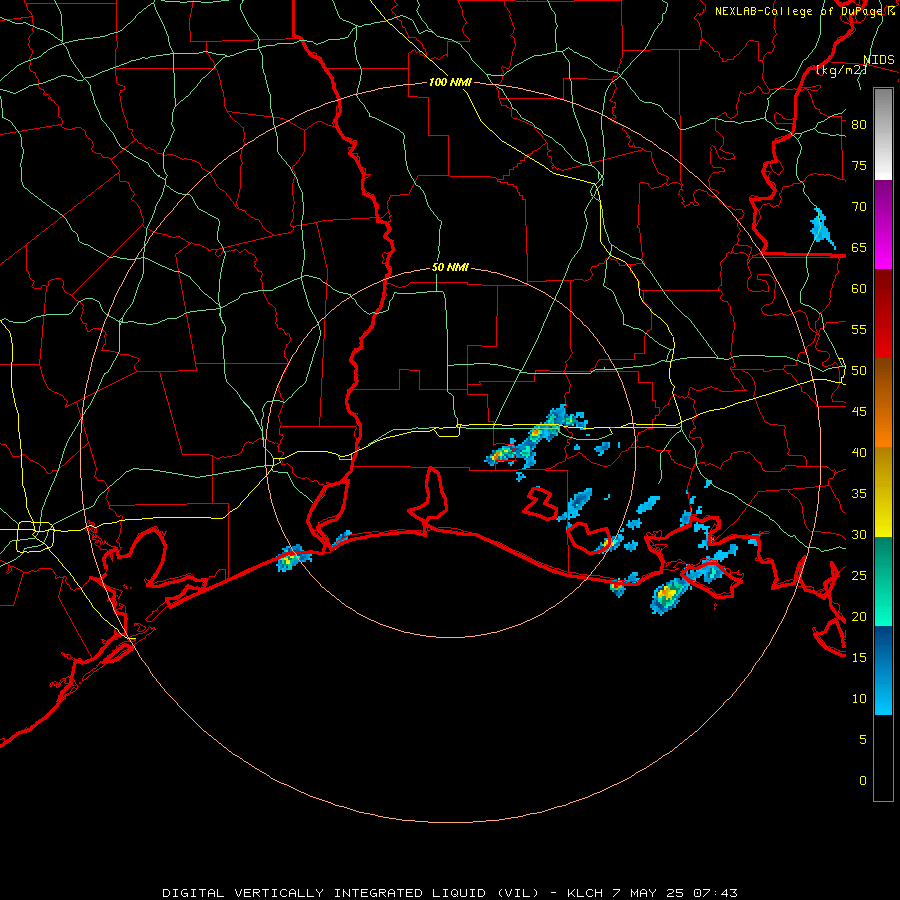Click the 60 value on the color scale
The image size is (900, 900).
click(859, 289)
